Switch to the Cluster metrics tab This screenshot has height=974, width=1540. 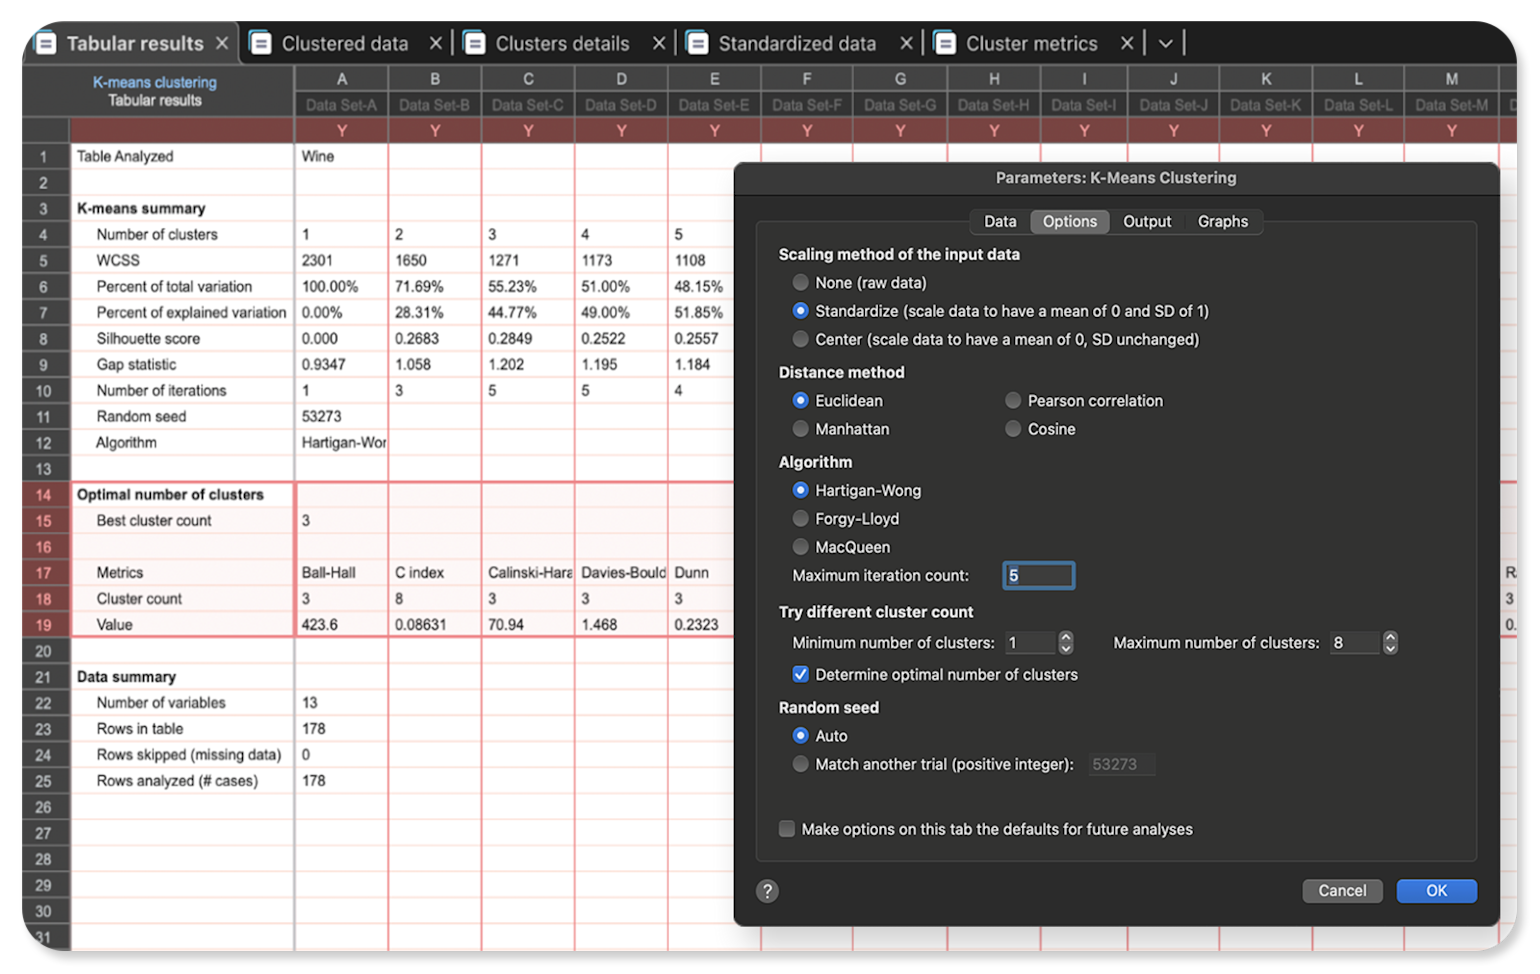click(x=1032, y=44)
